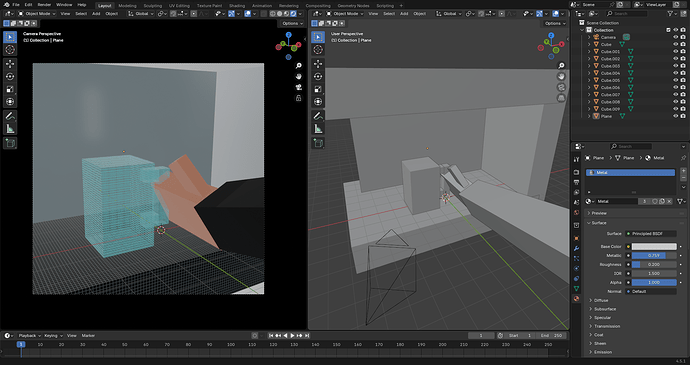Disable render for Cube.009 camera icon
The width and height of the screenshot is (690, 365).
pos(683,109)
